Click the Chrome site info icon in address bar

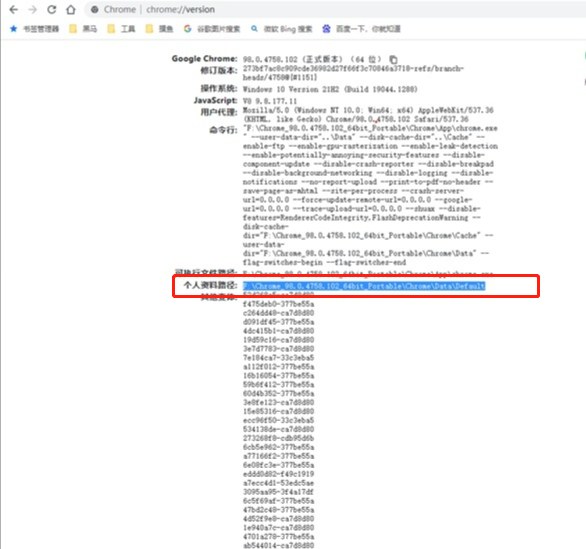pos(95,9)
